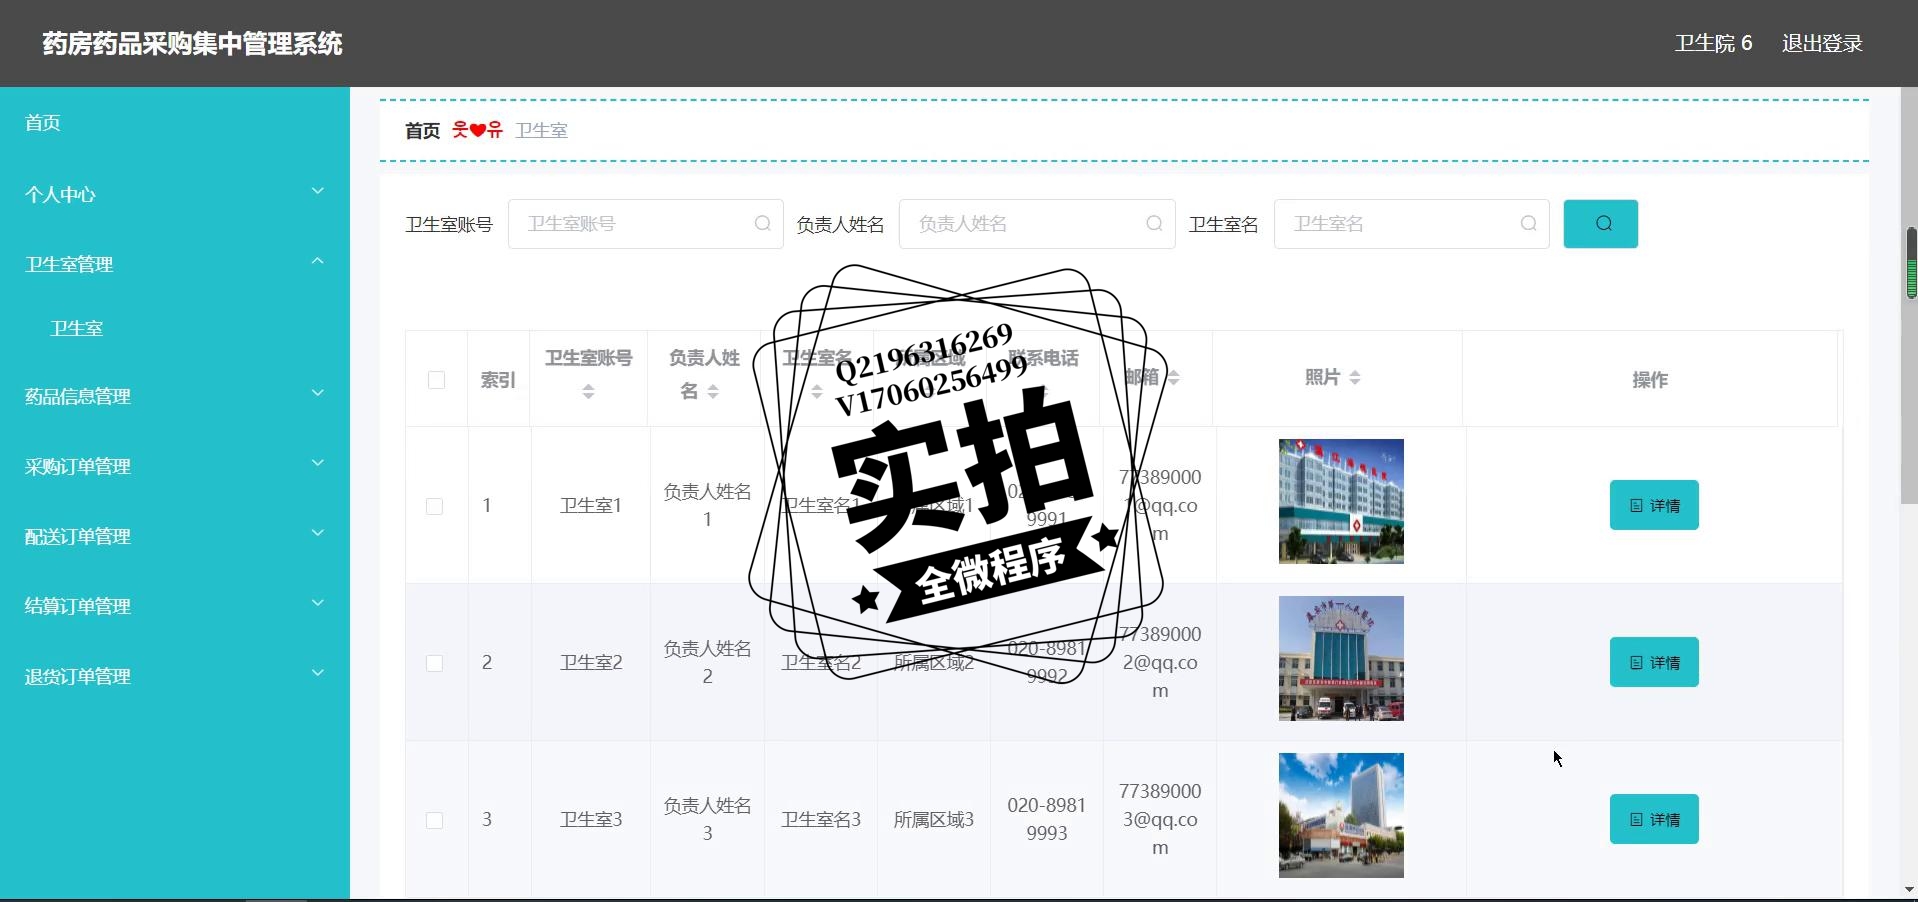Tick the select-all header checkbox
Image resolution: width=1918 pixels, height=902 pixels.
pyautogui.click(x=436, y=380)
